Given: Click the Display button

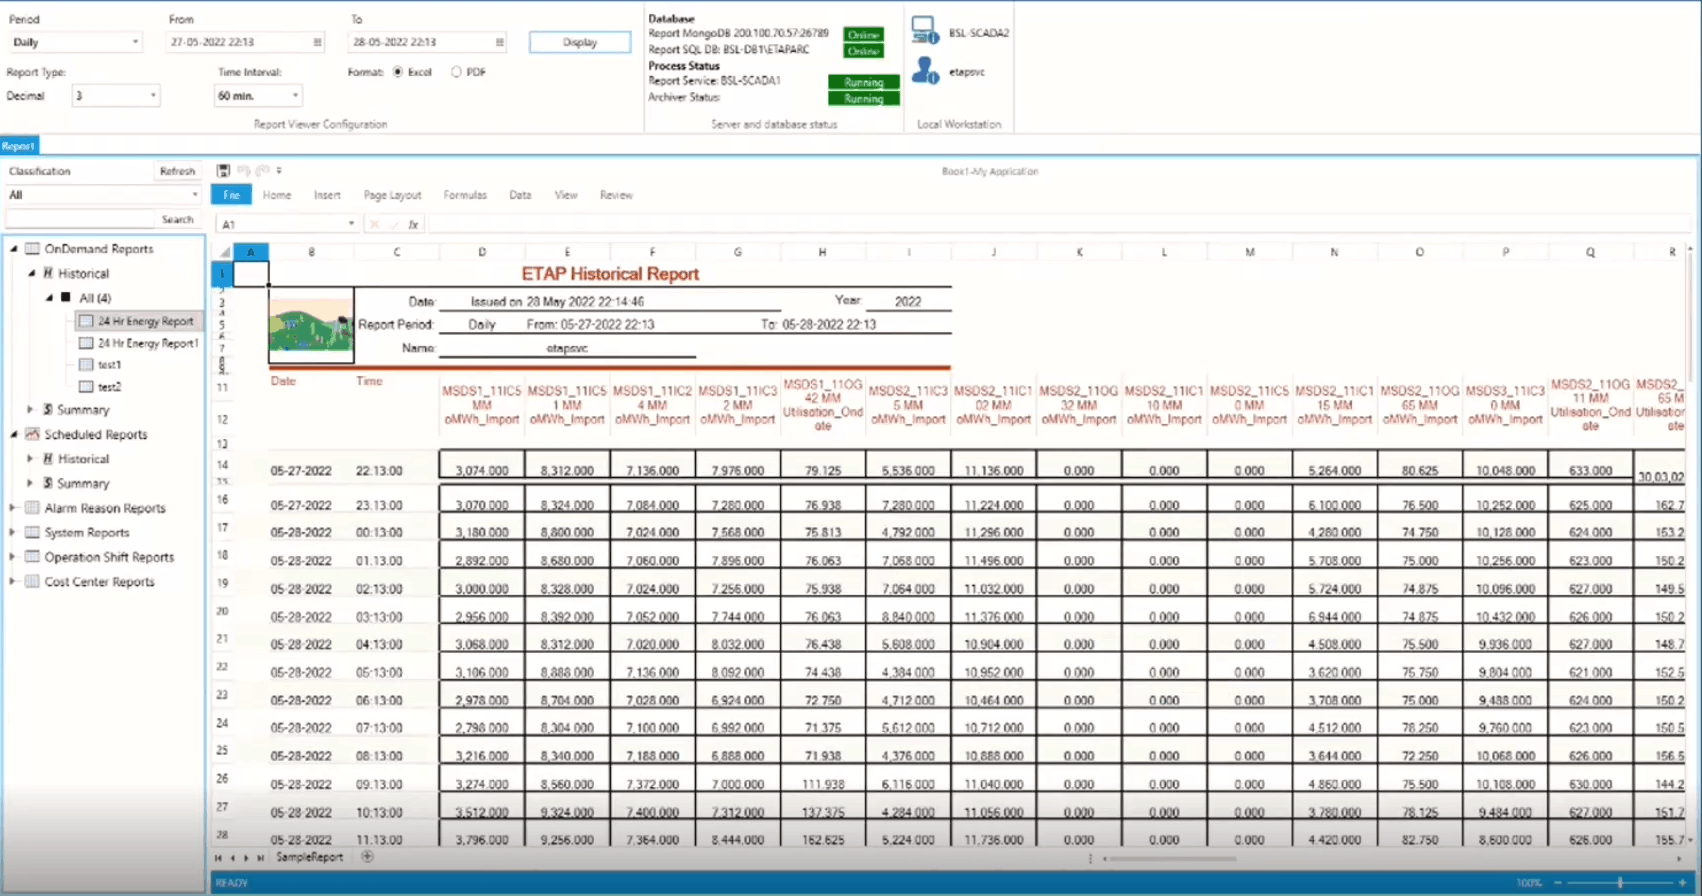Looking at the screenshot, I should pos(580,42).
